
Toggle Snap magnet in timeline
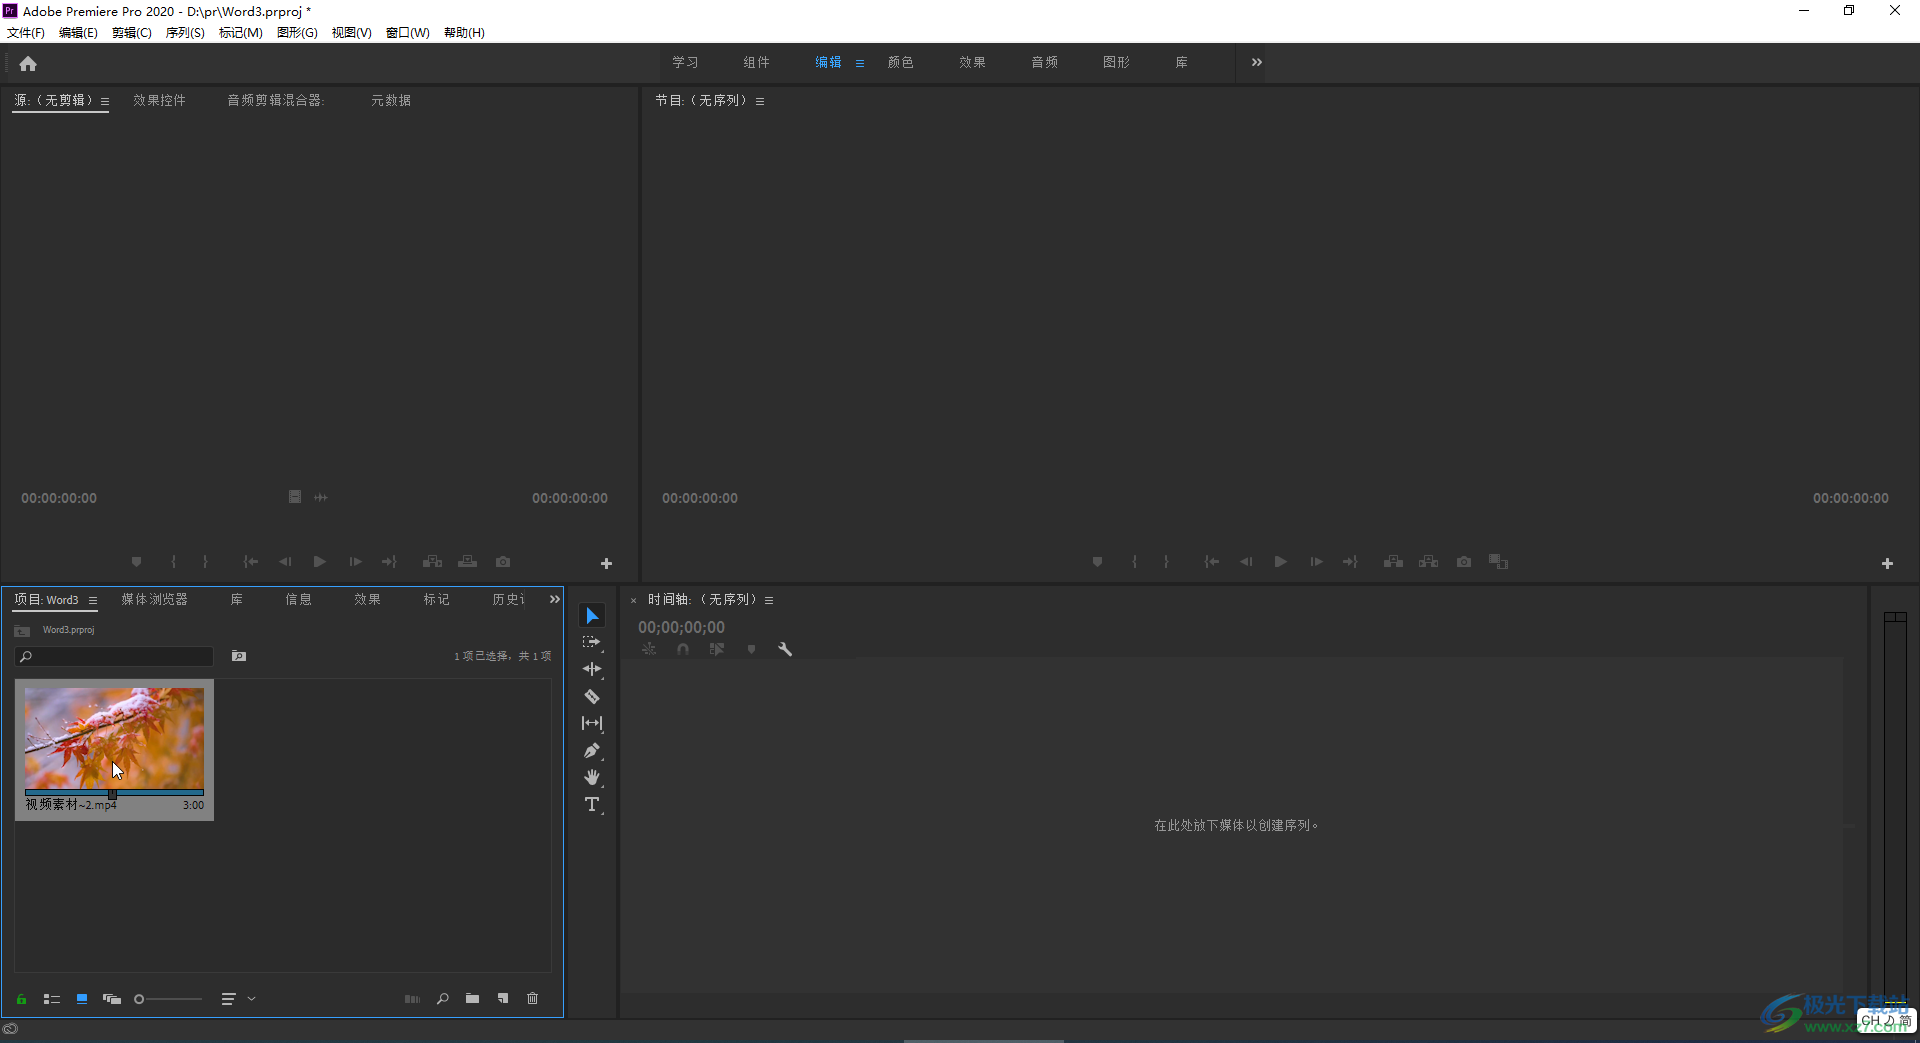pos(683,649)
